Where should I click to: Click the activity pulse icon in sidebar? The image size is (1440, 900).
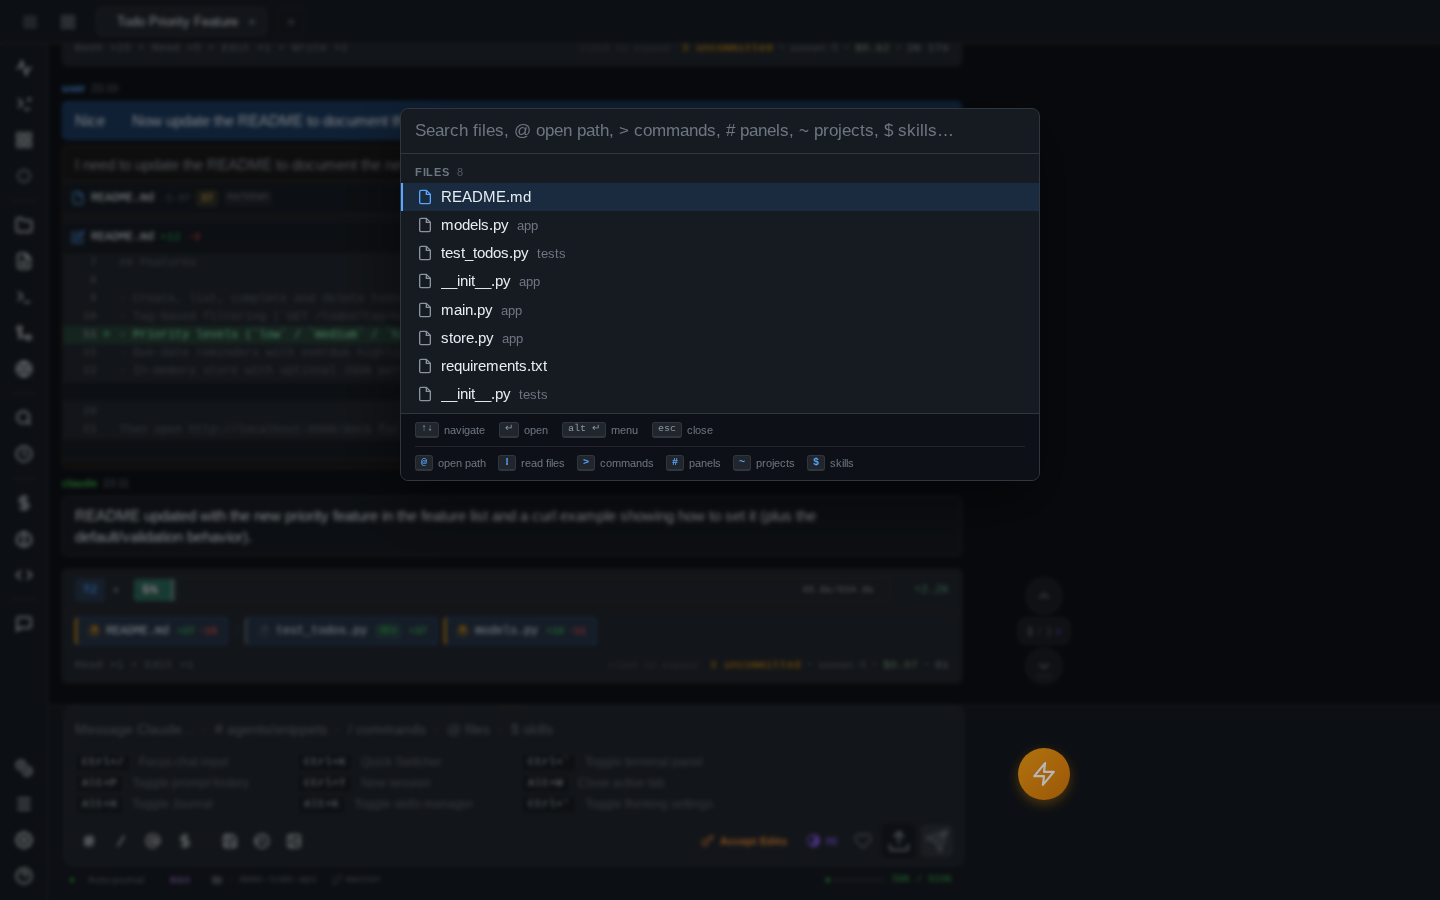pos(24,68)
